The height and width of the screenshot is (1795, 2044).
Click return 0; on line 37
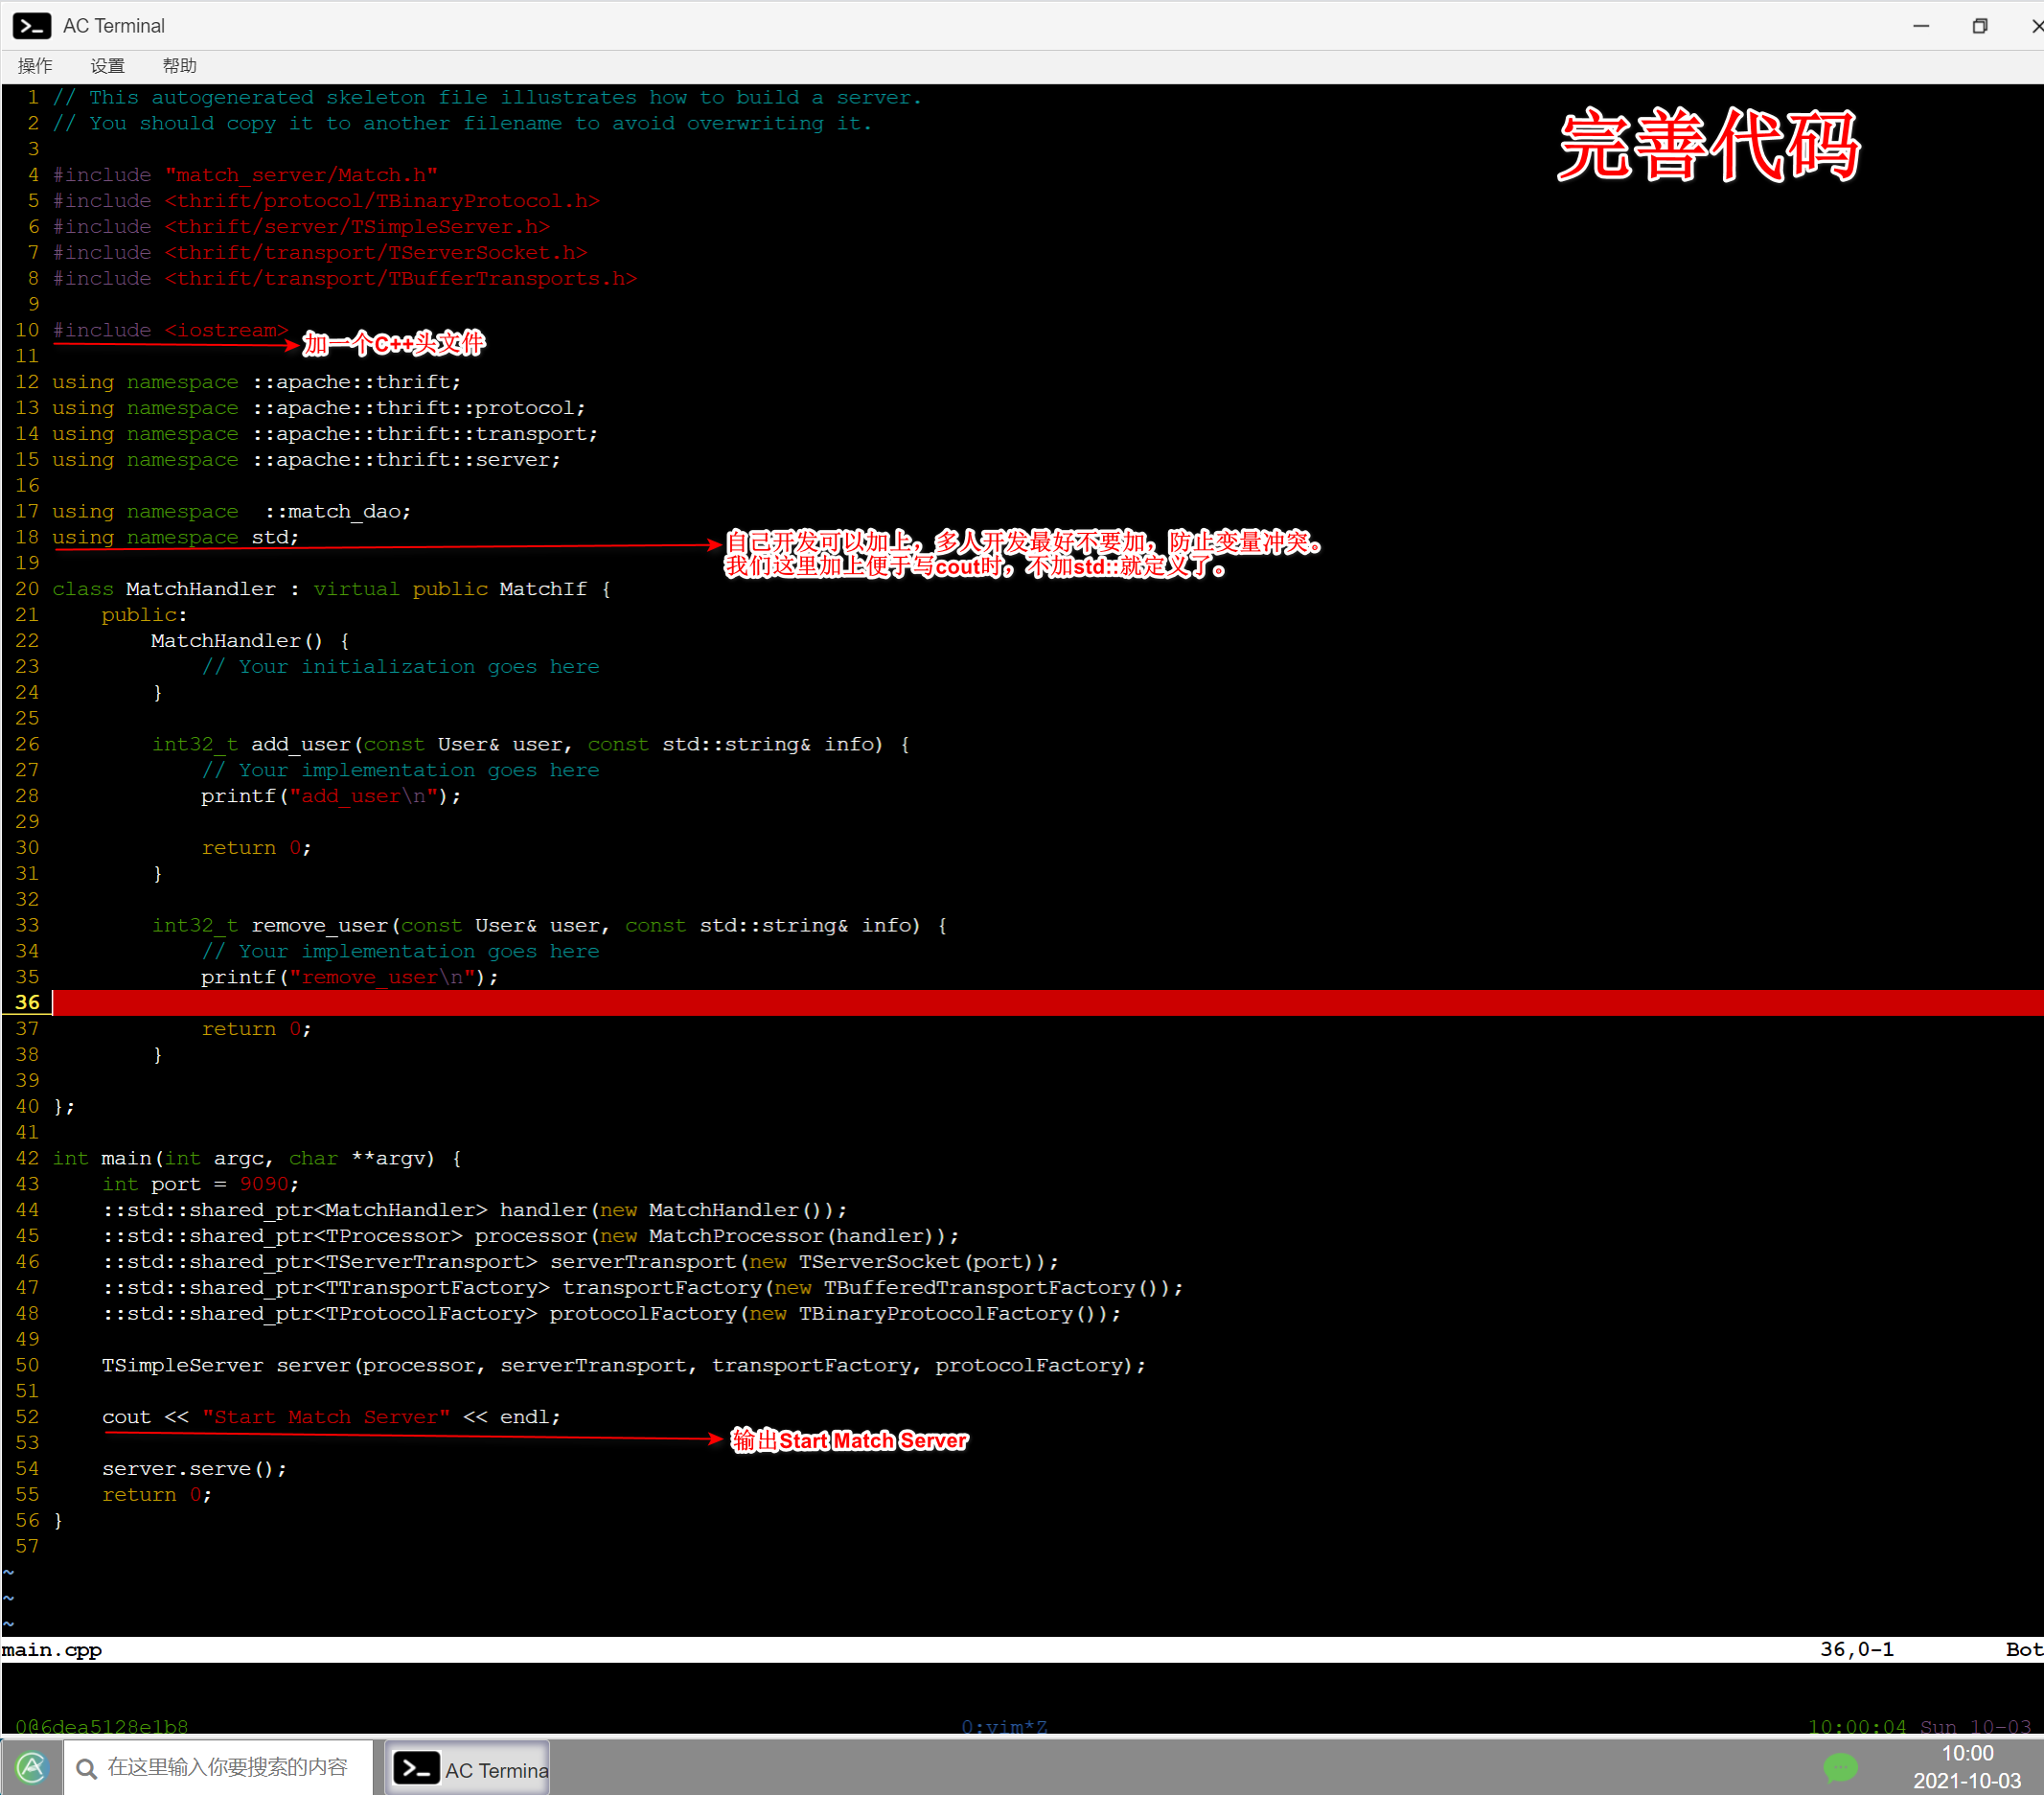pyautogui.click(x=257, y=1029)
